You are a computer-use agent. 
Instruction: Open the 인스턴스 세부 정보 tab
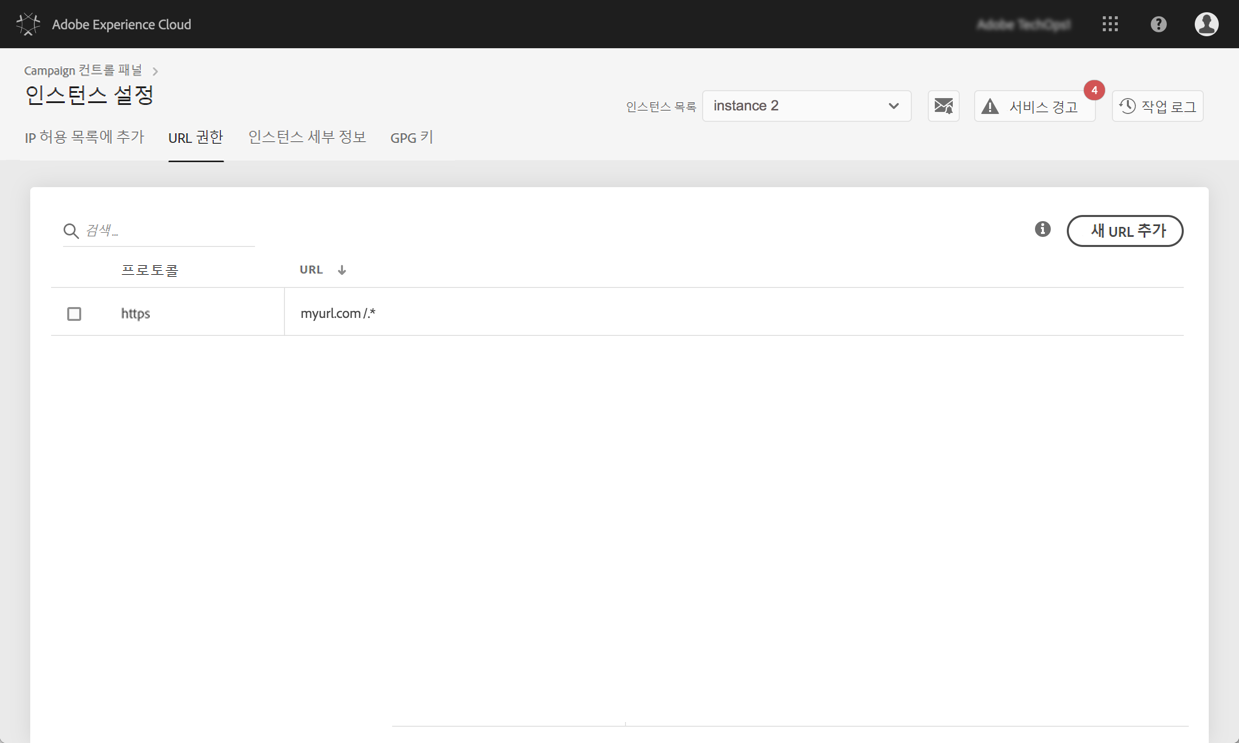[307, 137]
